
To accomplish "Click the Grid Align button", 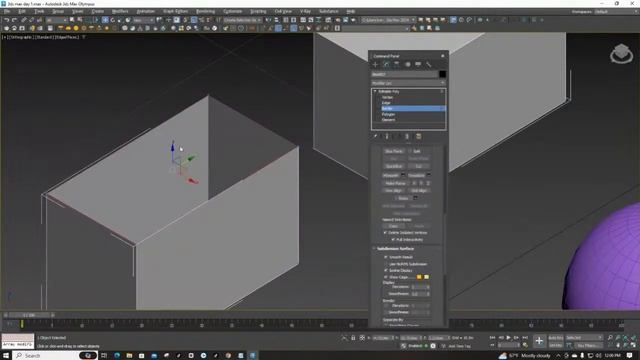I will click(418, 191).
